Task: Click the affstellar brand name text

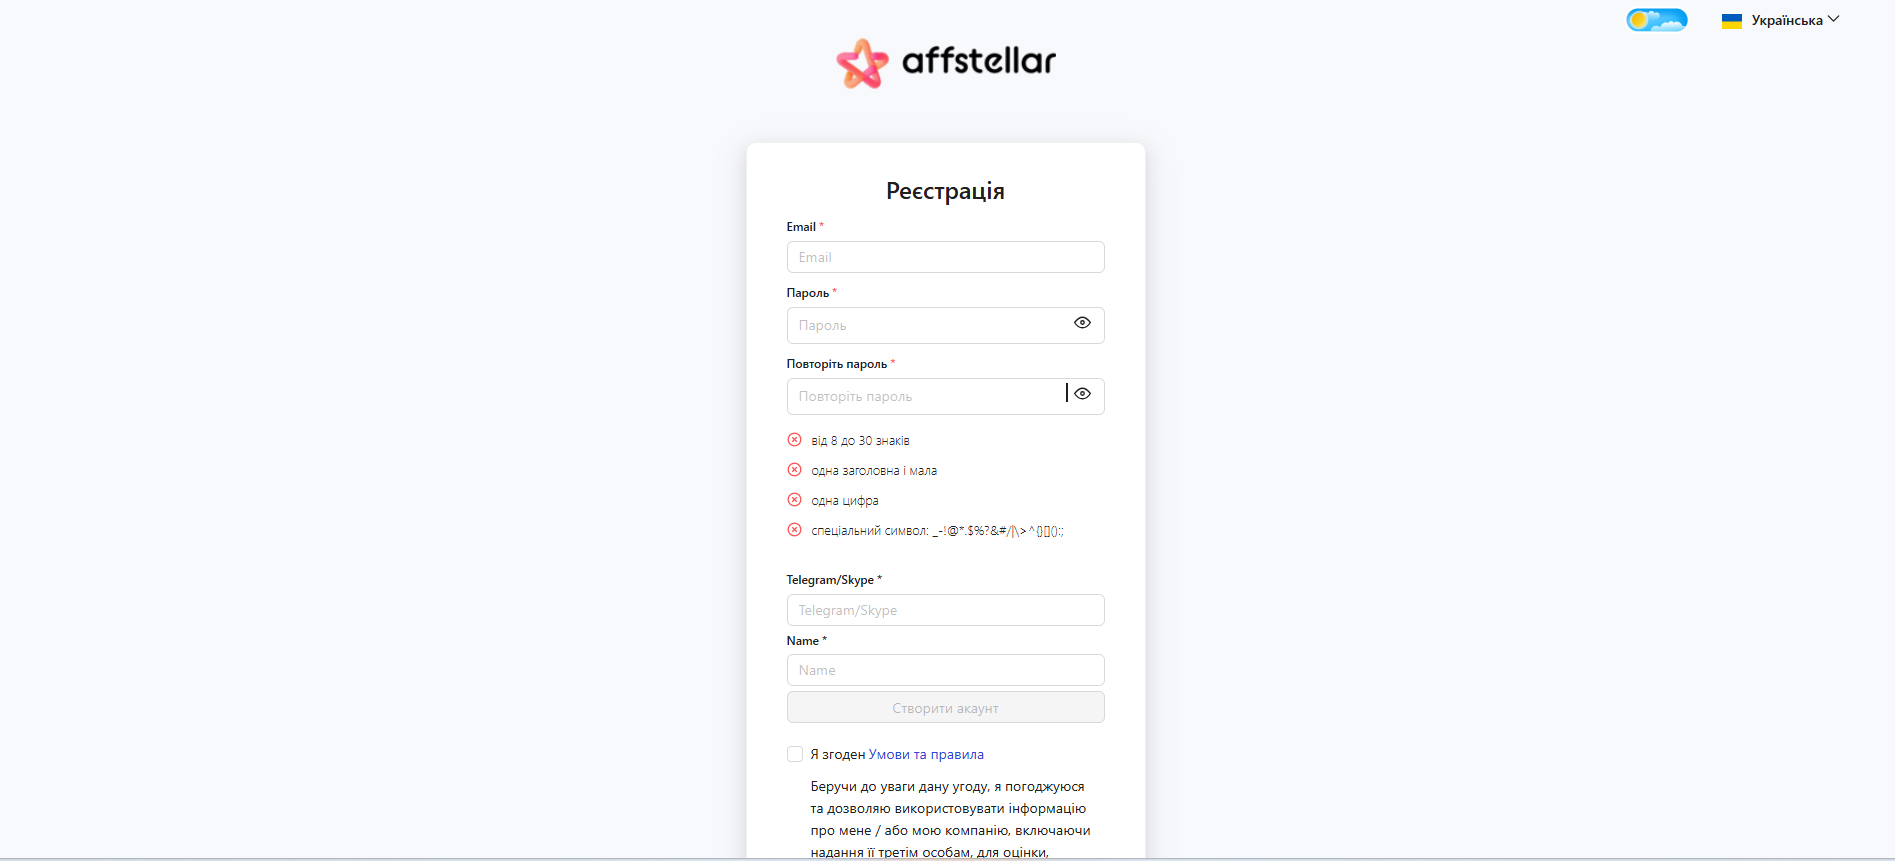Action: (979, 61)
